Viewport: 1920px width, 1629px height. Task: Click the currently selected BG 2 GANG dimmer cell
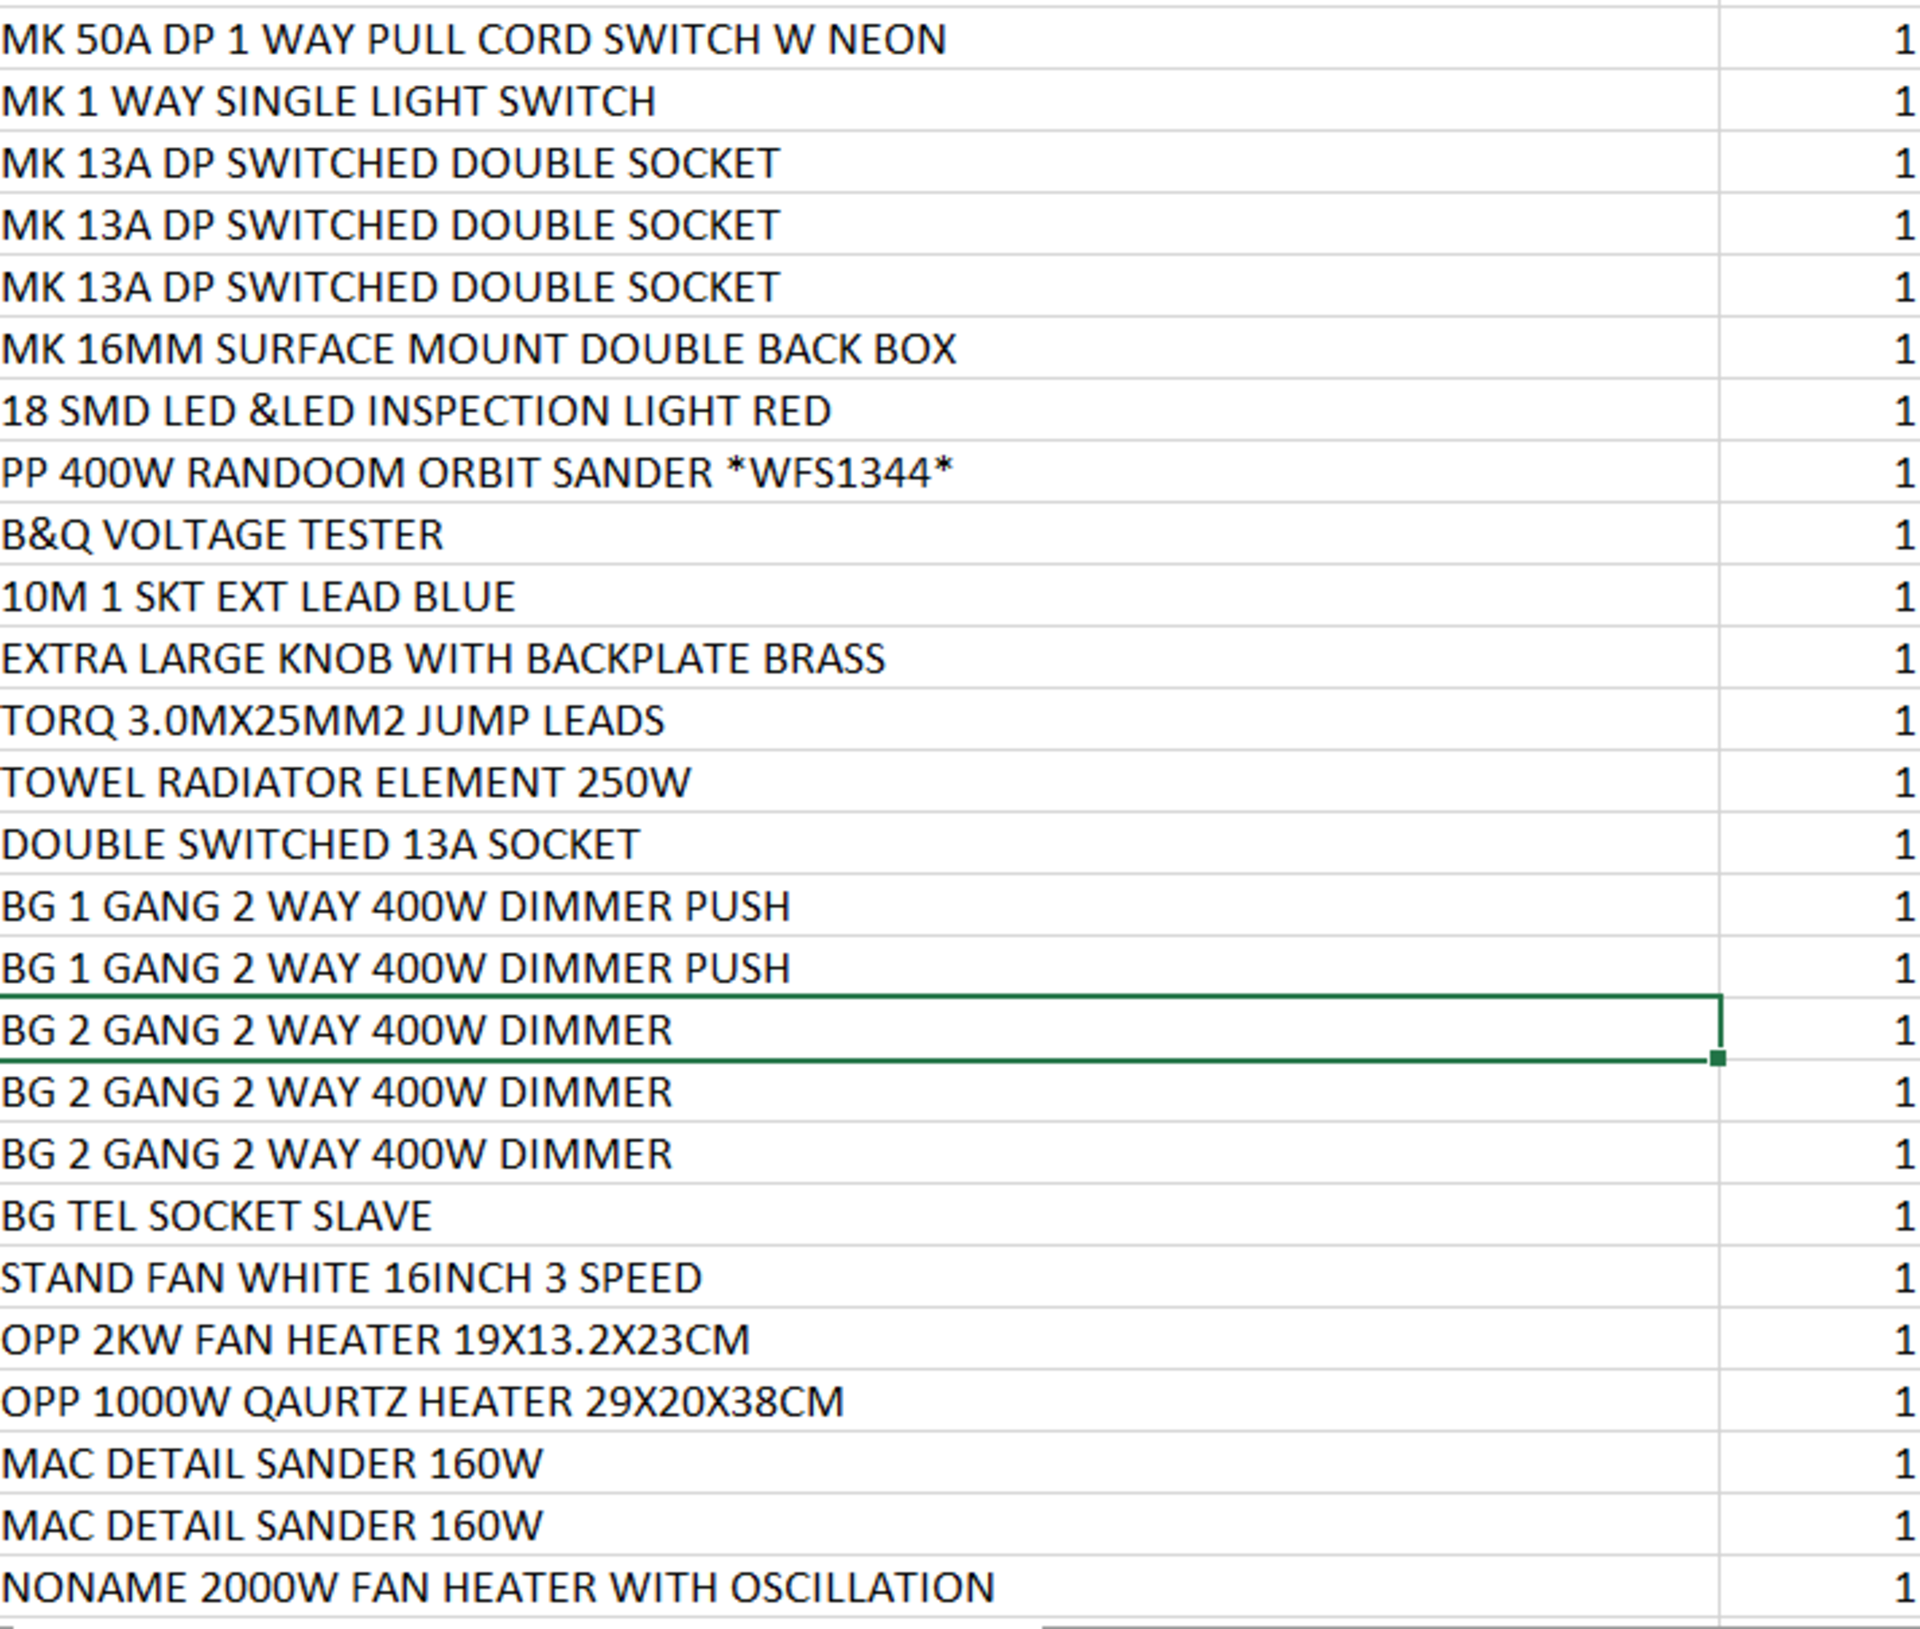click(859, 1030)
